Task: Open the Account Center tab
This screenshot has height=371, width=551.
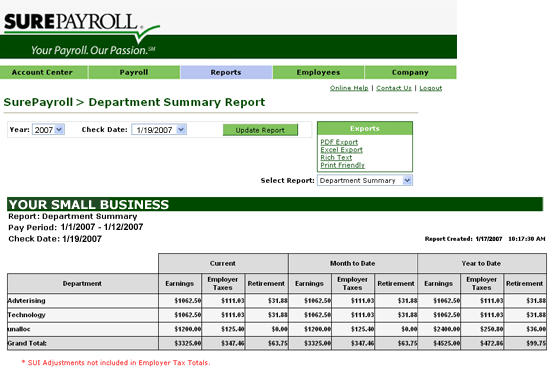Action: click(x=44, y=72)
